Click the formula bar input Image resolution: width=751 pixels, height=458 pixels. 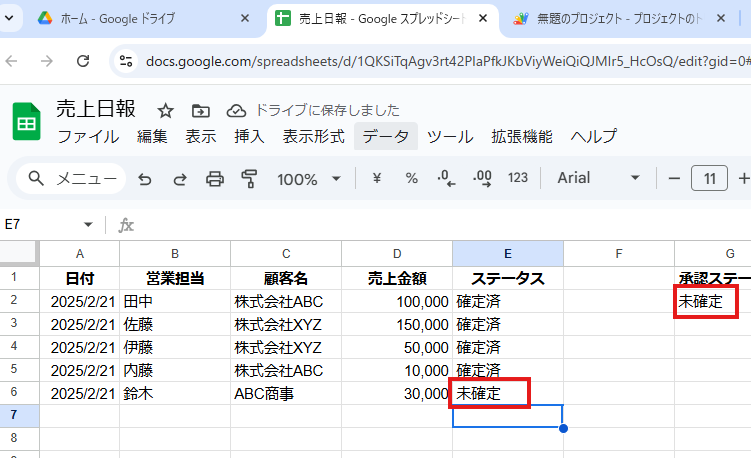[441, 224]
